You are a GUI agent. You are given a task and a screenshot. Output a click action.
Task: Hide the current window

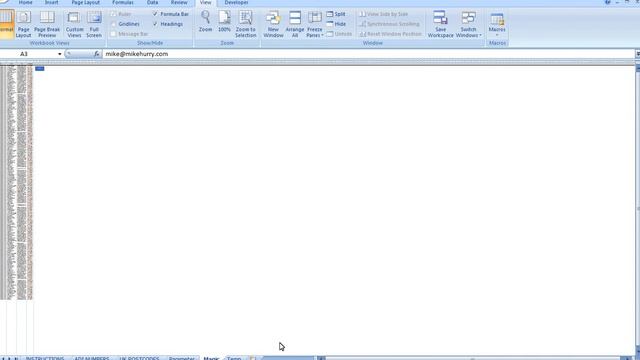336,24
